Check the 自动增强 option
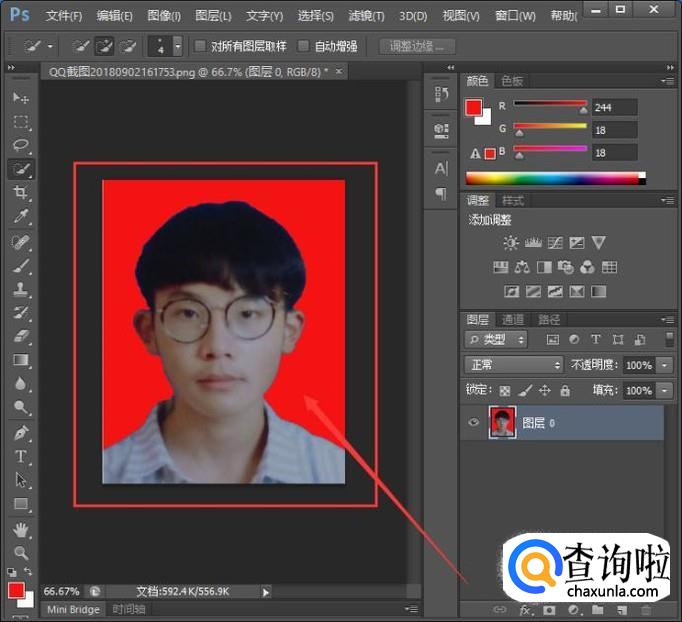This screenshot has height=622, width=682. tap(304, 46)
